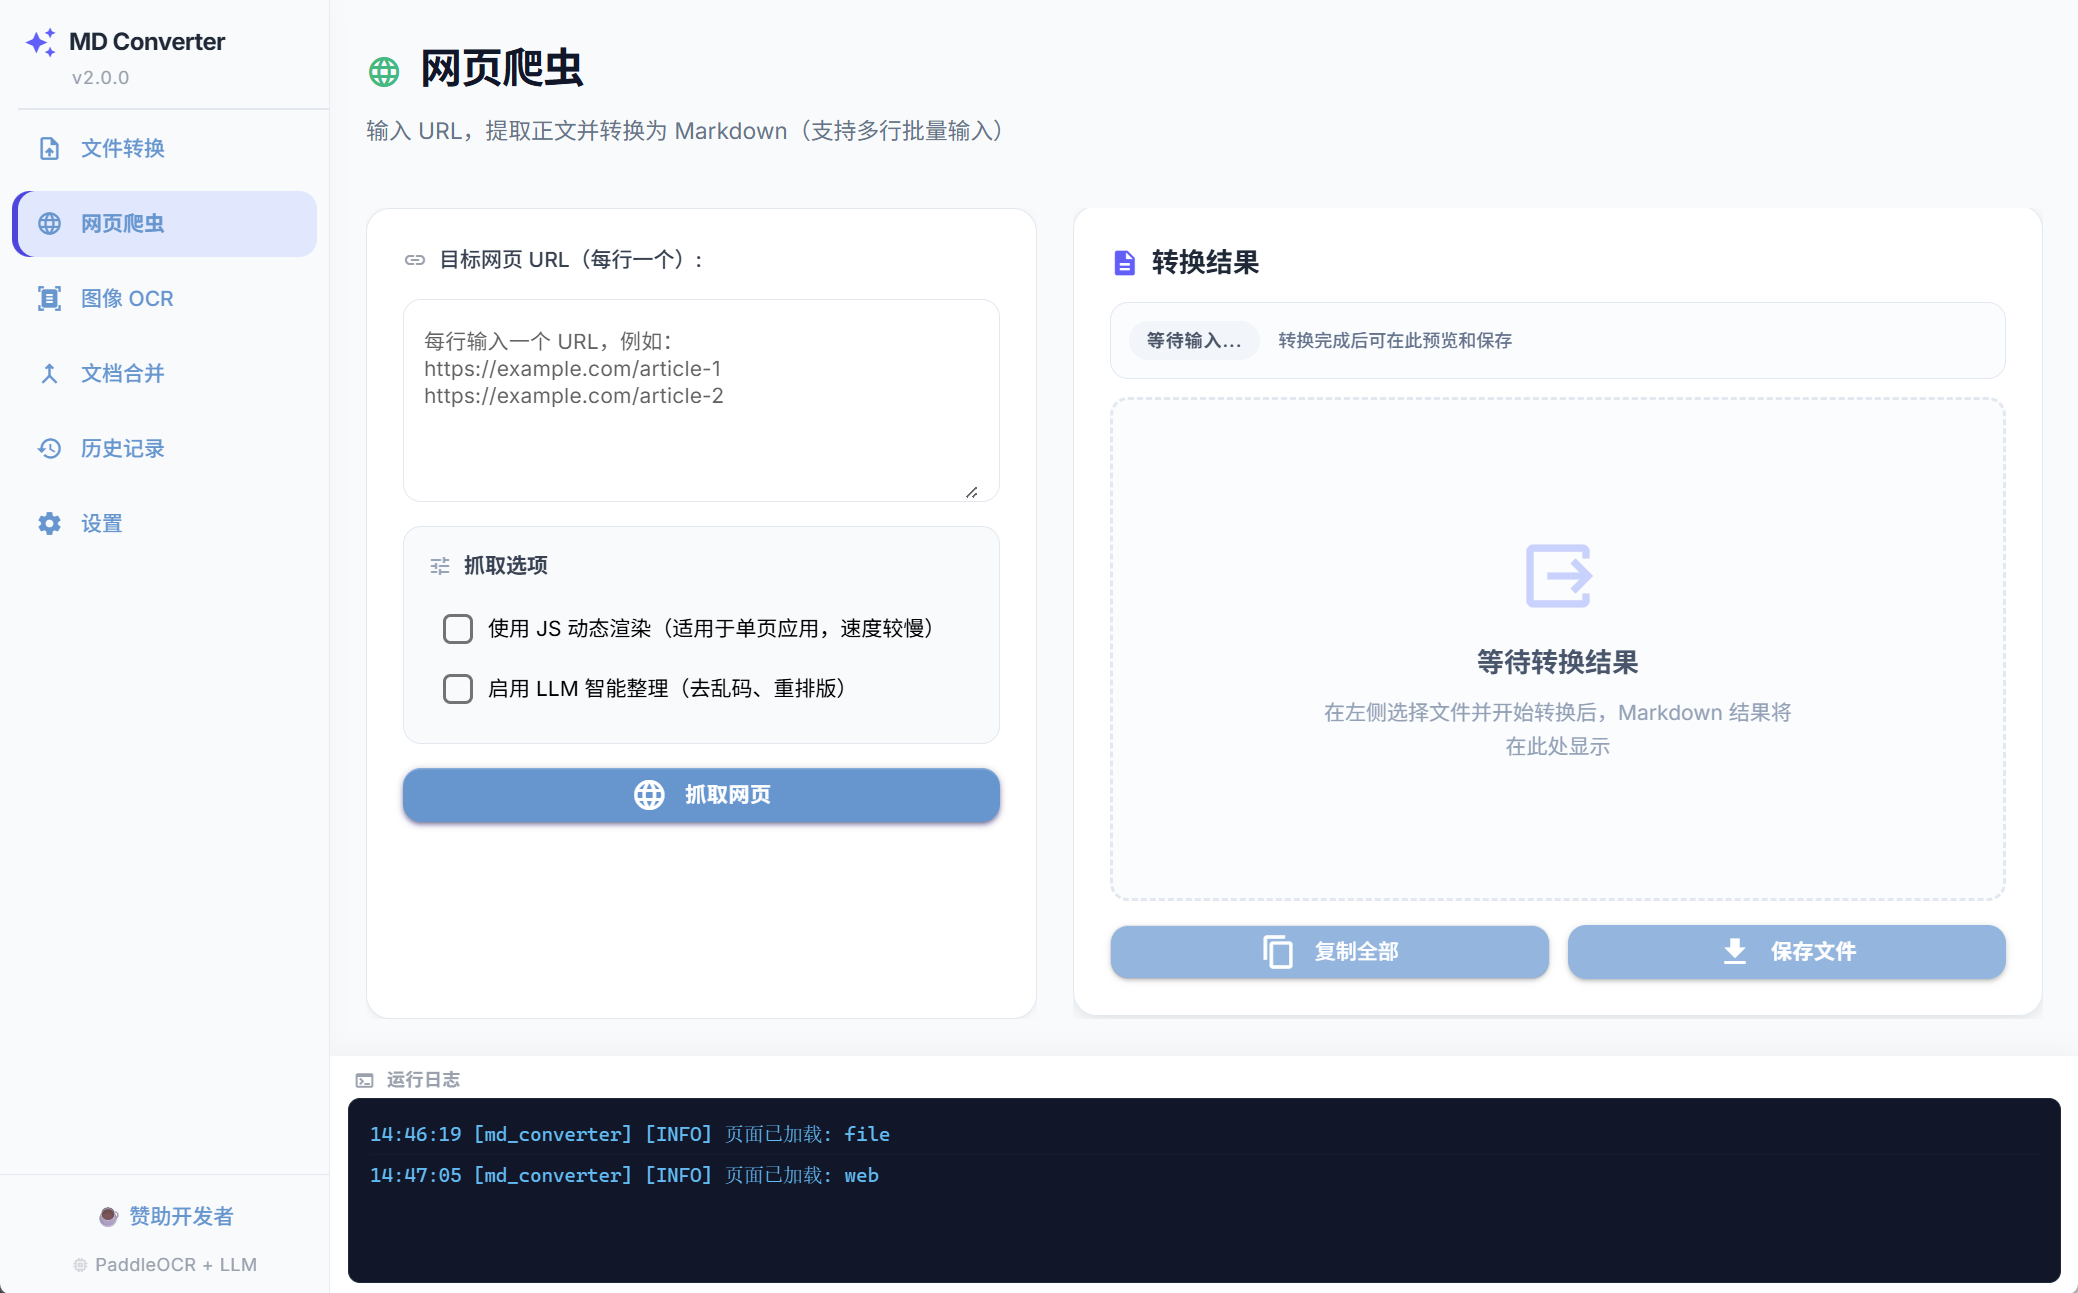Image resolution: width=2078 pixels, height=1293 pixels.
Task: Select the 网页爬虫 sidebar entry
Action: tap(122, 224)
